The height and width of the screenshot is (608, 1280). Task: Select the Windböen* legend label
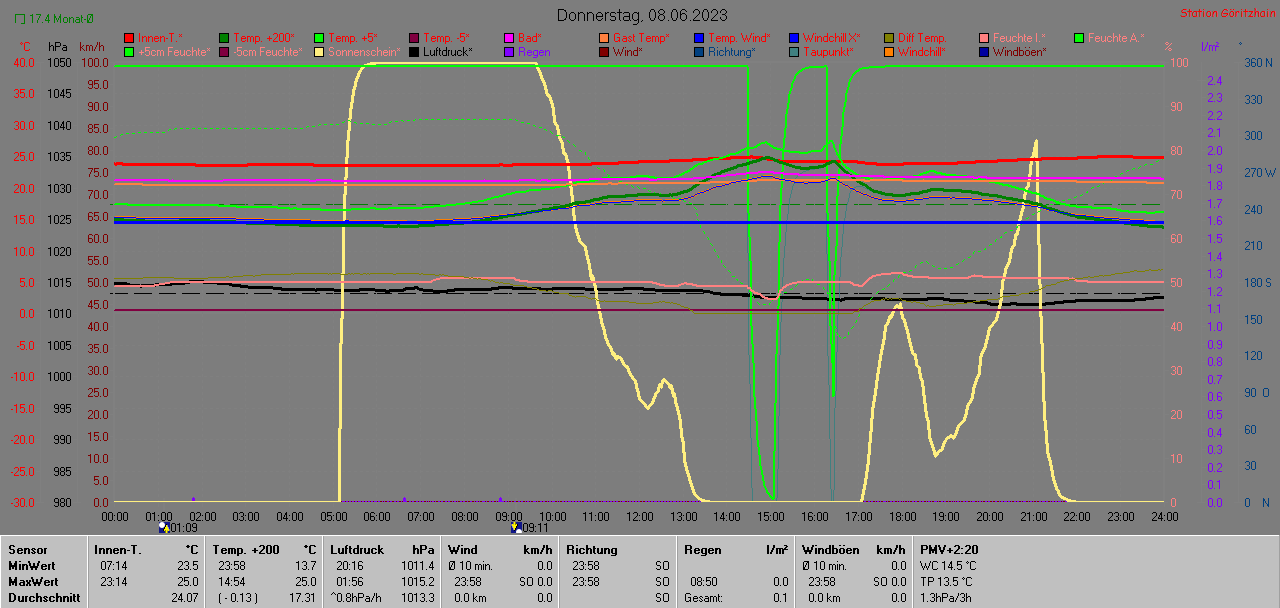pos(1020,52)
